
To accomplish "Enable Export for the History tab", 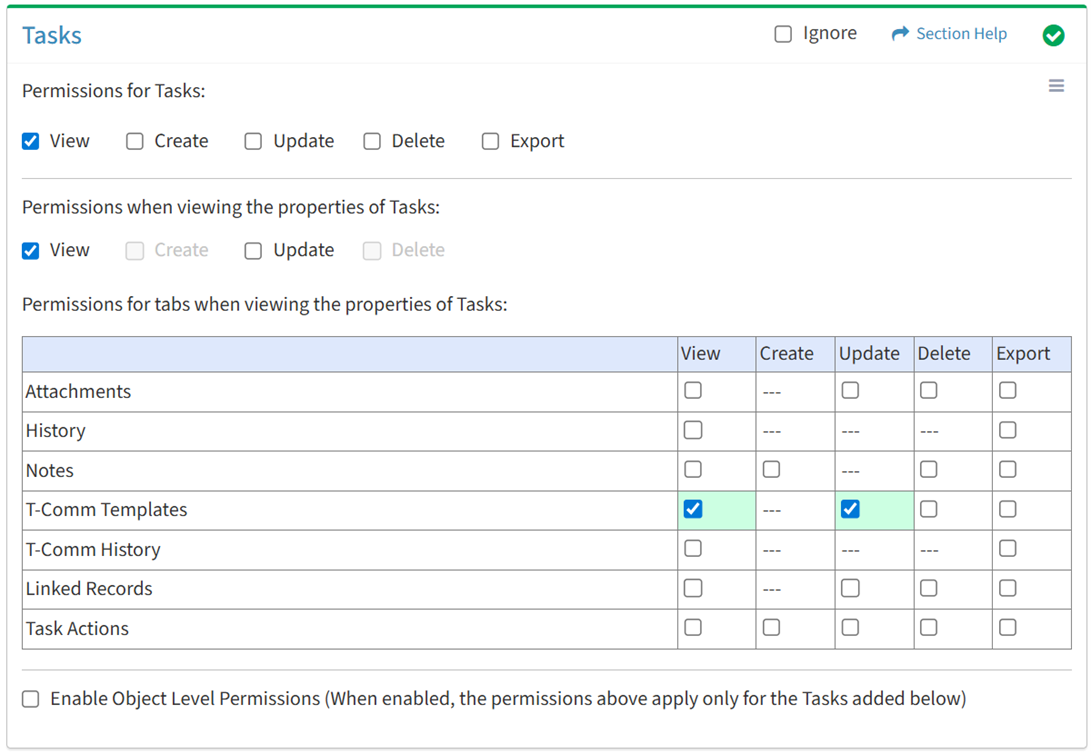I will [1007, 430].
